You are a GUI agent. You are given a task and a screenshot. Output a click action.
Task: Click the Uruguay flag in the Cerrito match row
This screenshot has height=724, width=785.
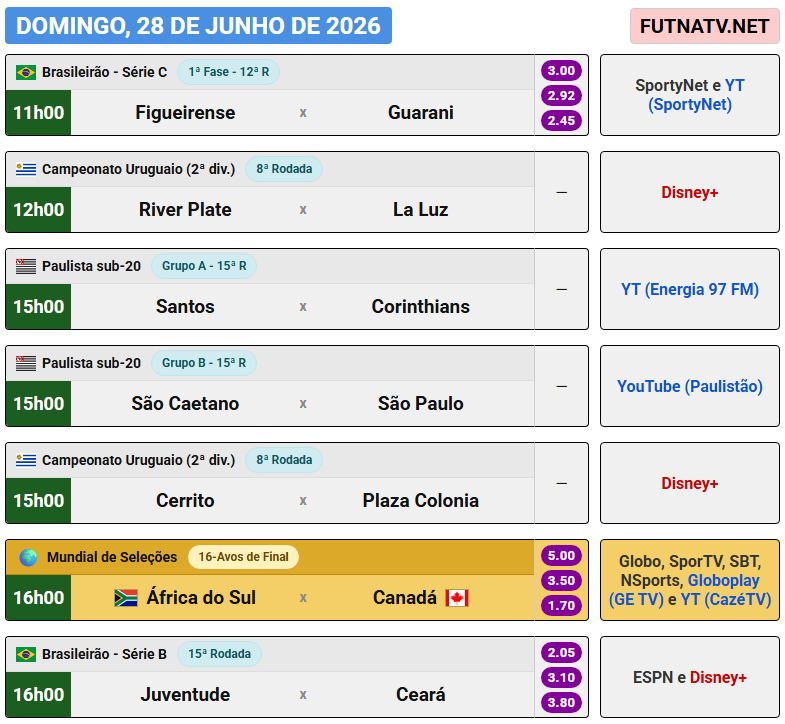pos(26,460)
